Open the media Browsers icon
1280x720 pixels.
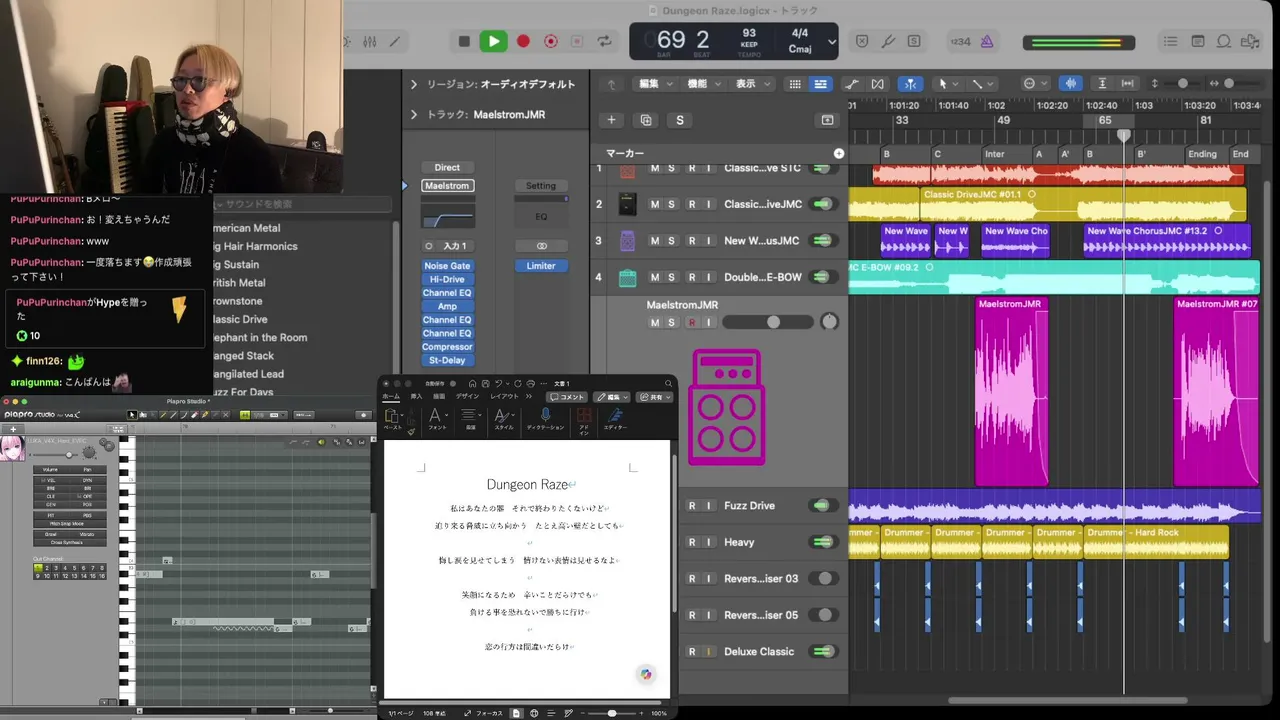pyautogui.click(x=1249, y=41)
